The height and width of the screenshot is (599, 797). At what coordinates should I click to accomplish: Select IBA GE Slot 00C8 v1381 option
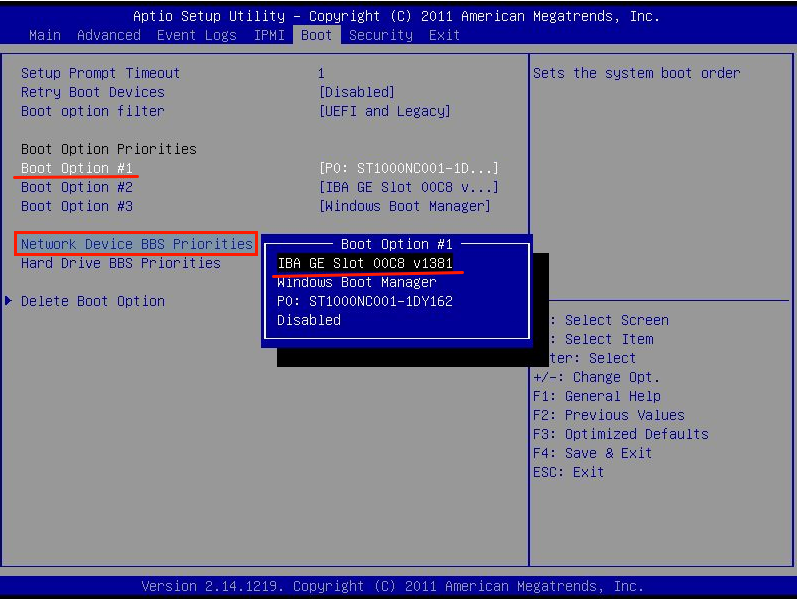[364, 263]
